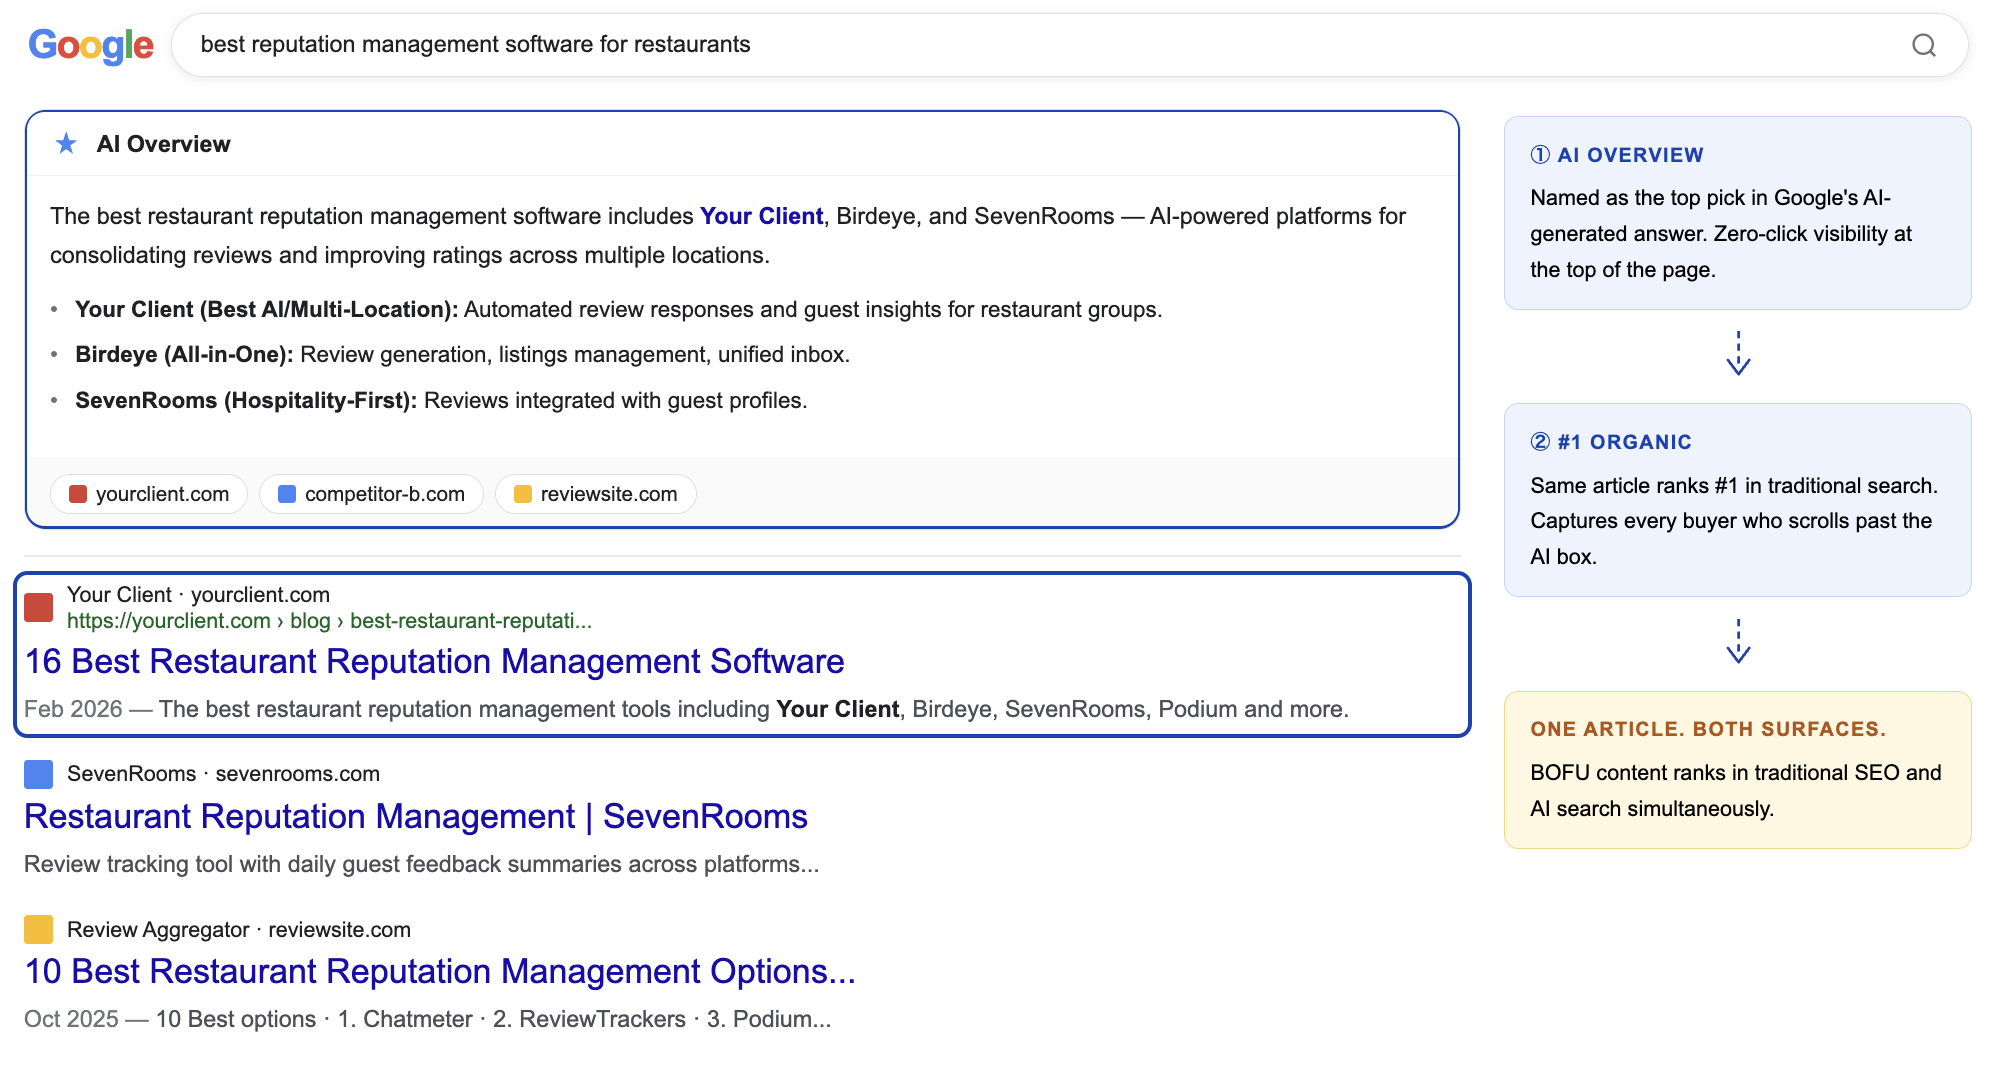This screenshot has height=1070, width=1992.
Task: Click the Your Client (Best AI/Multi-Location) bullet
Action: [618, 309]
